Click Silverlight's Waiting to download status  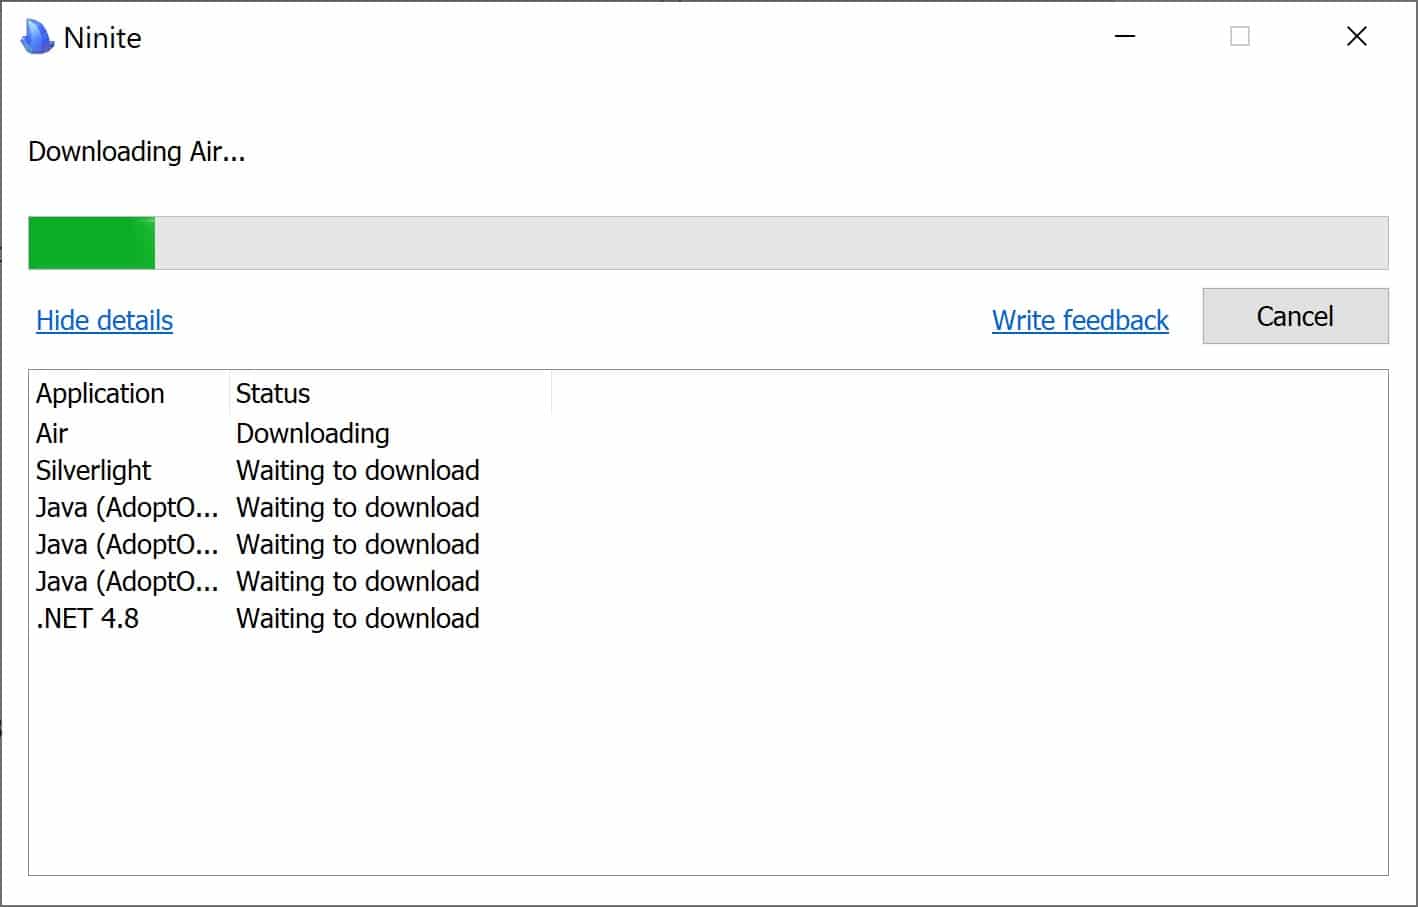tap(358, 470)
